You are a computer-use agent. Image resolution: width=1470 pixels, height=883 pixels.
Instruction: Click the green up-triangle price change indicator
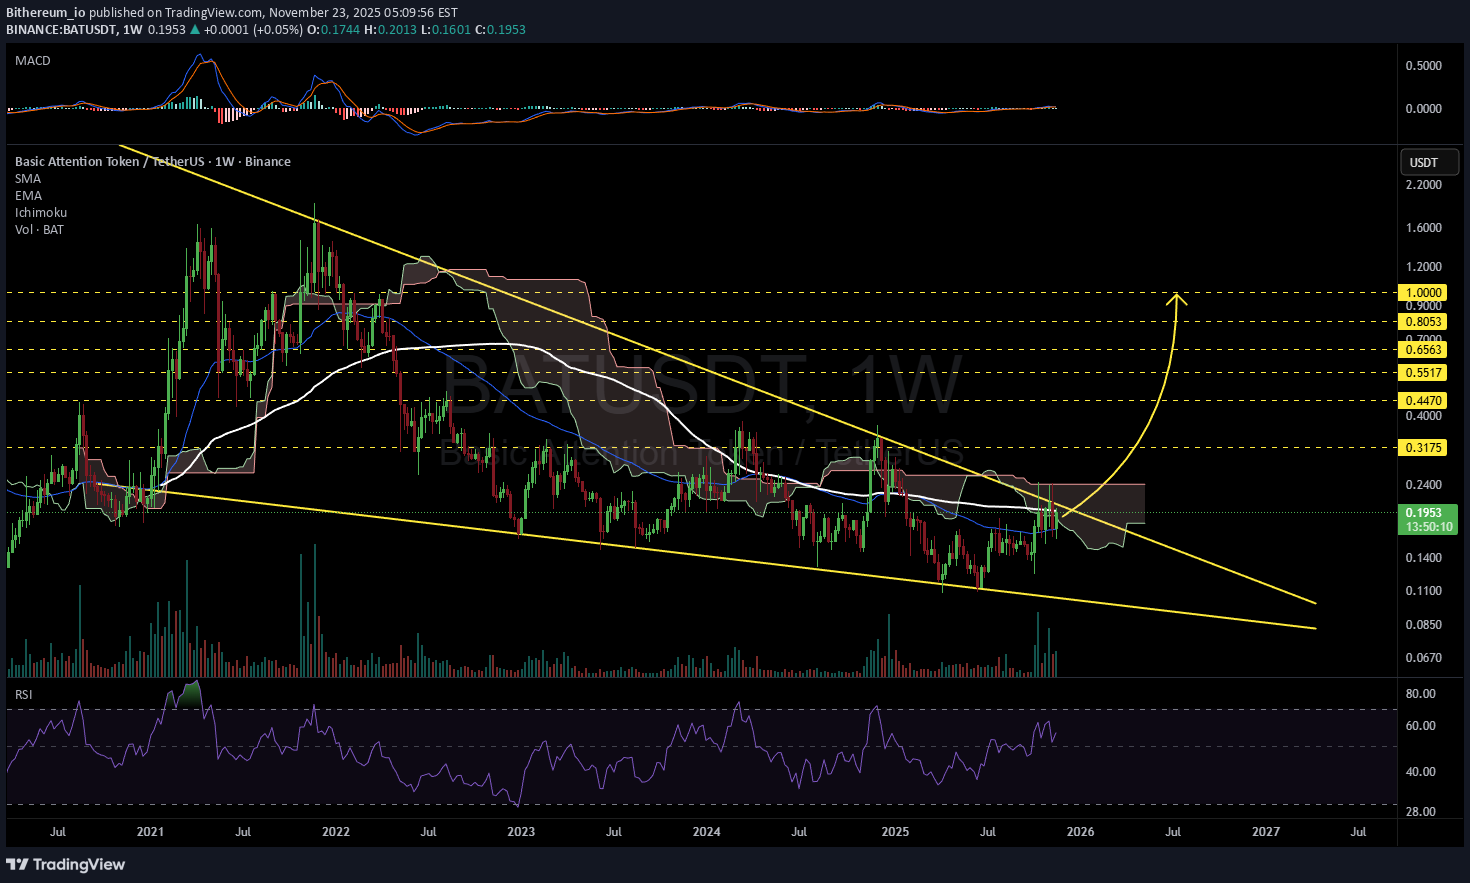click(x=195, y=30)
